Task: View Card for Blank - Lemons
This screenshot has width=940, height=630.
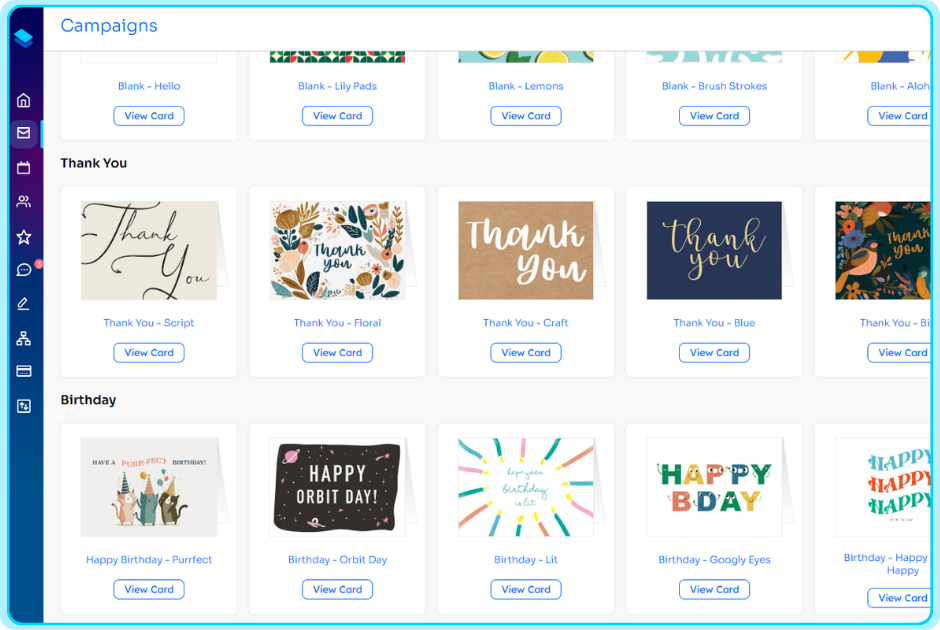Action: (526, 116)
